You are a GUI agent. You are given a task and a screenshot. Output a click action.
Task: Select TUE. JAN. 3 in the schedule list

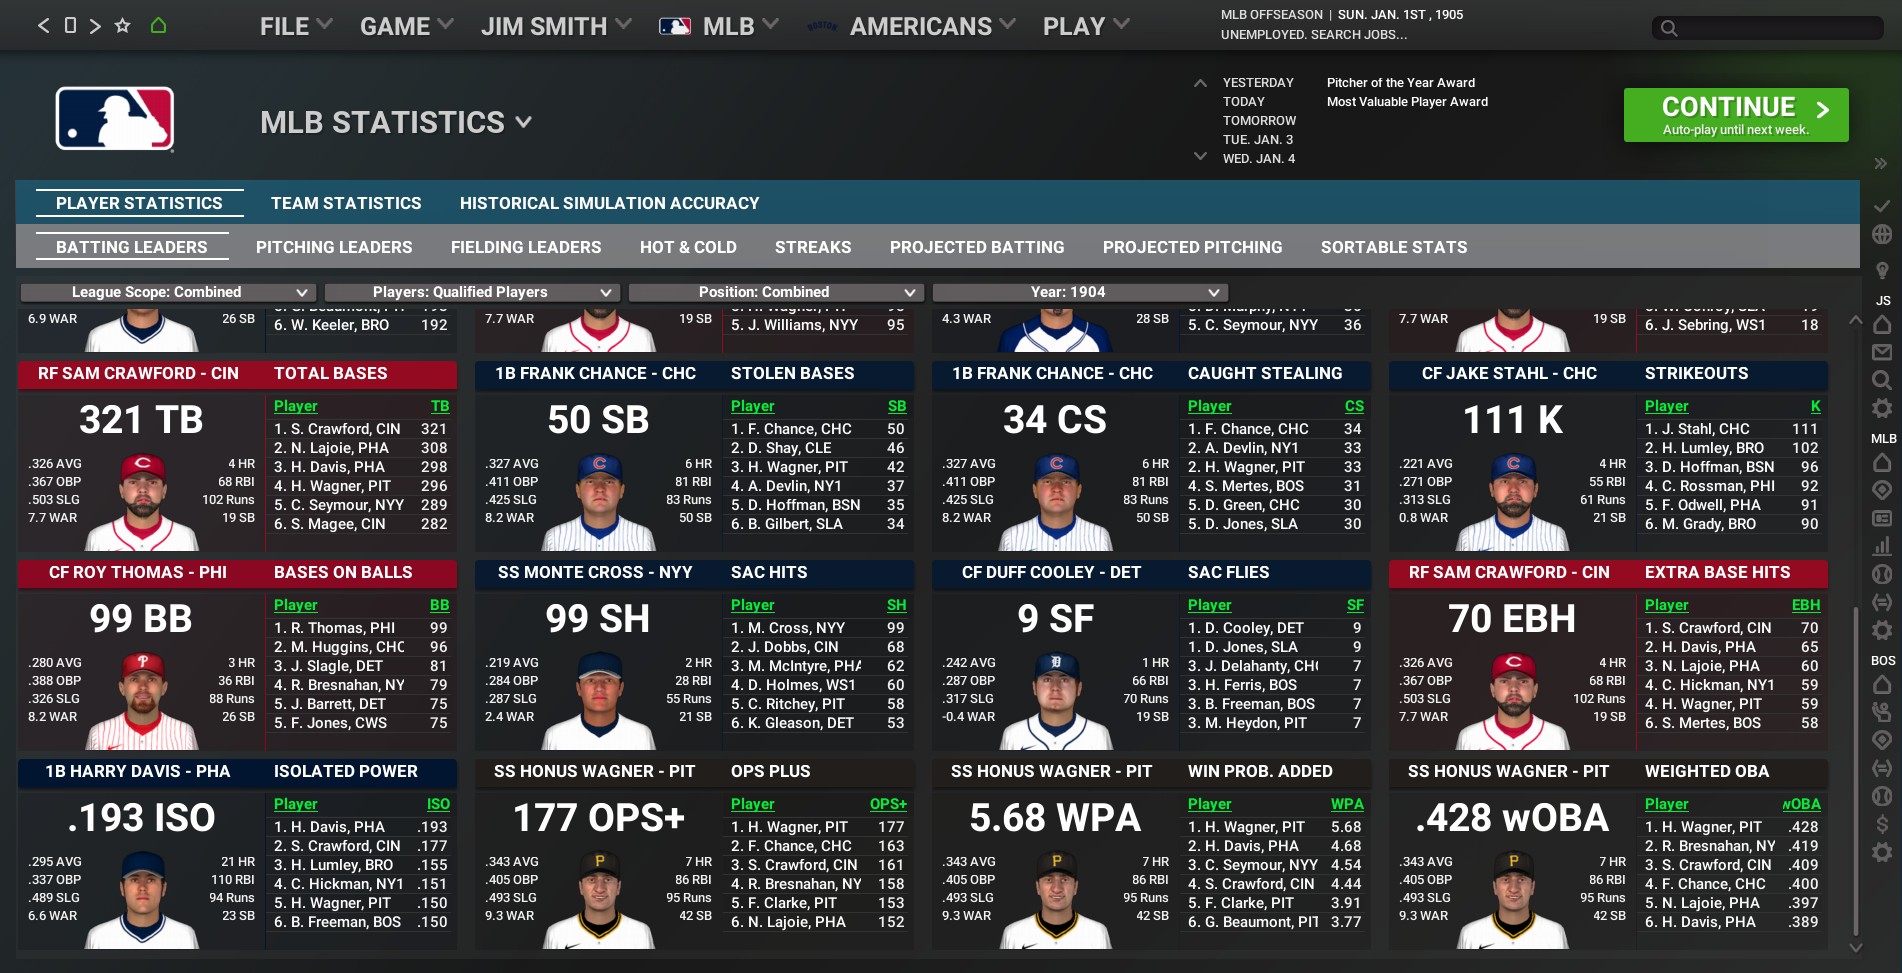click(x=1258, y=140)
